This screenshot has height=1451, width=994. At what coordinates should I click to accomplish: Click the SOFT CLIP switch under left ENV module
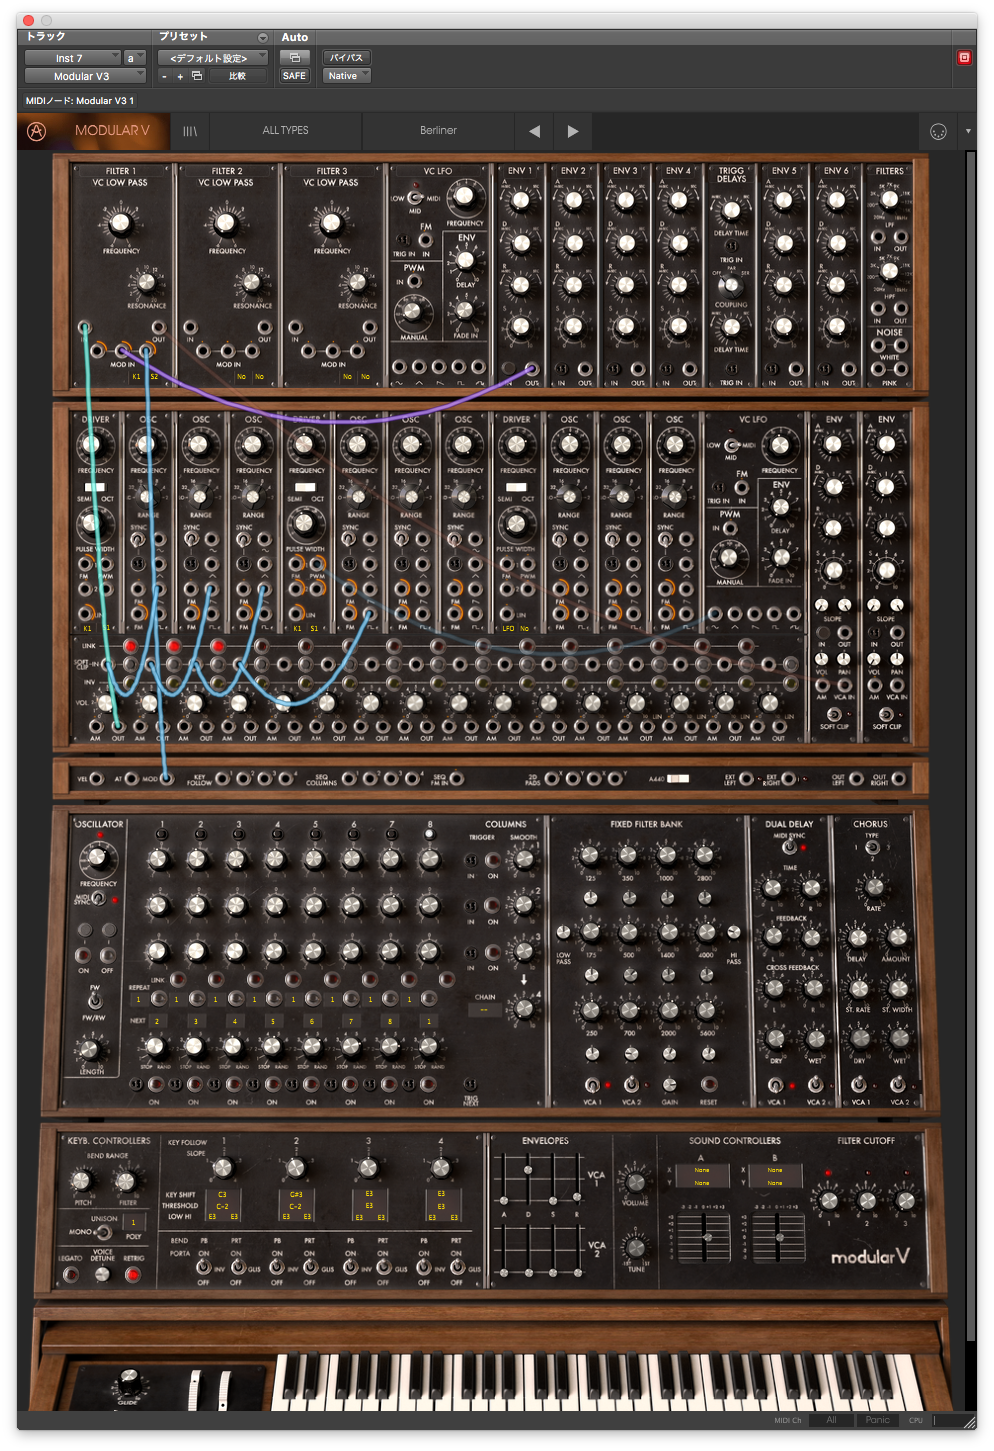tap(833, 715)
